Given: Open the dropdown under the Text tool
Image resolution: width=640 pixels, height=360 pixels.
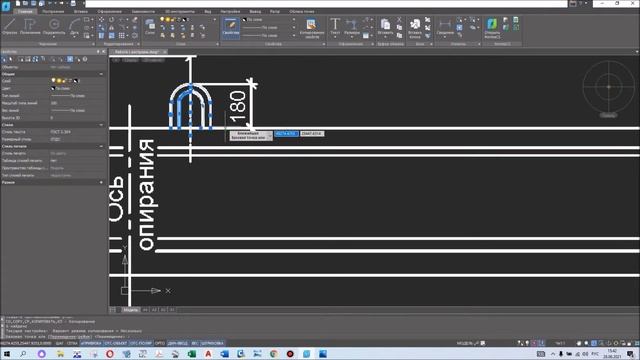Looking at the screenshot, I should point(335,37).
